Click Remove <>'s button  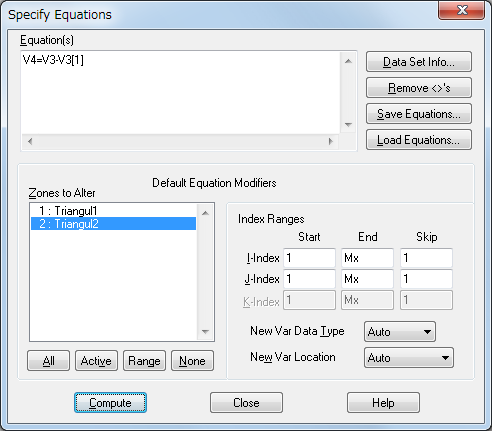(419, 88)
